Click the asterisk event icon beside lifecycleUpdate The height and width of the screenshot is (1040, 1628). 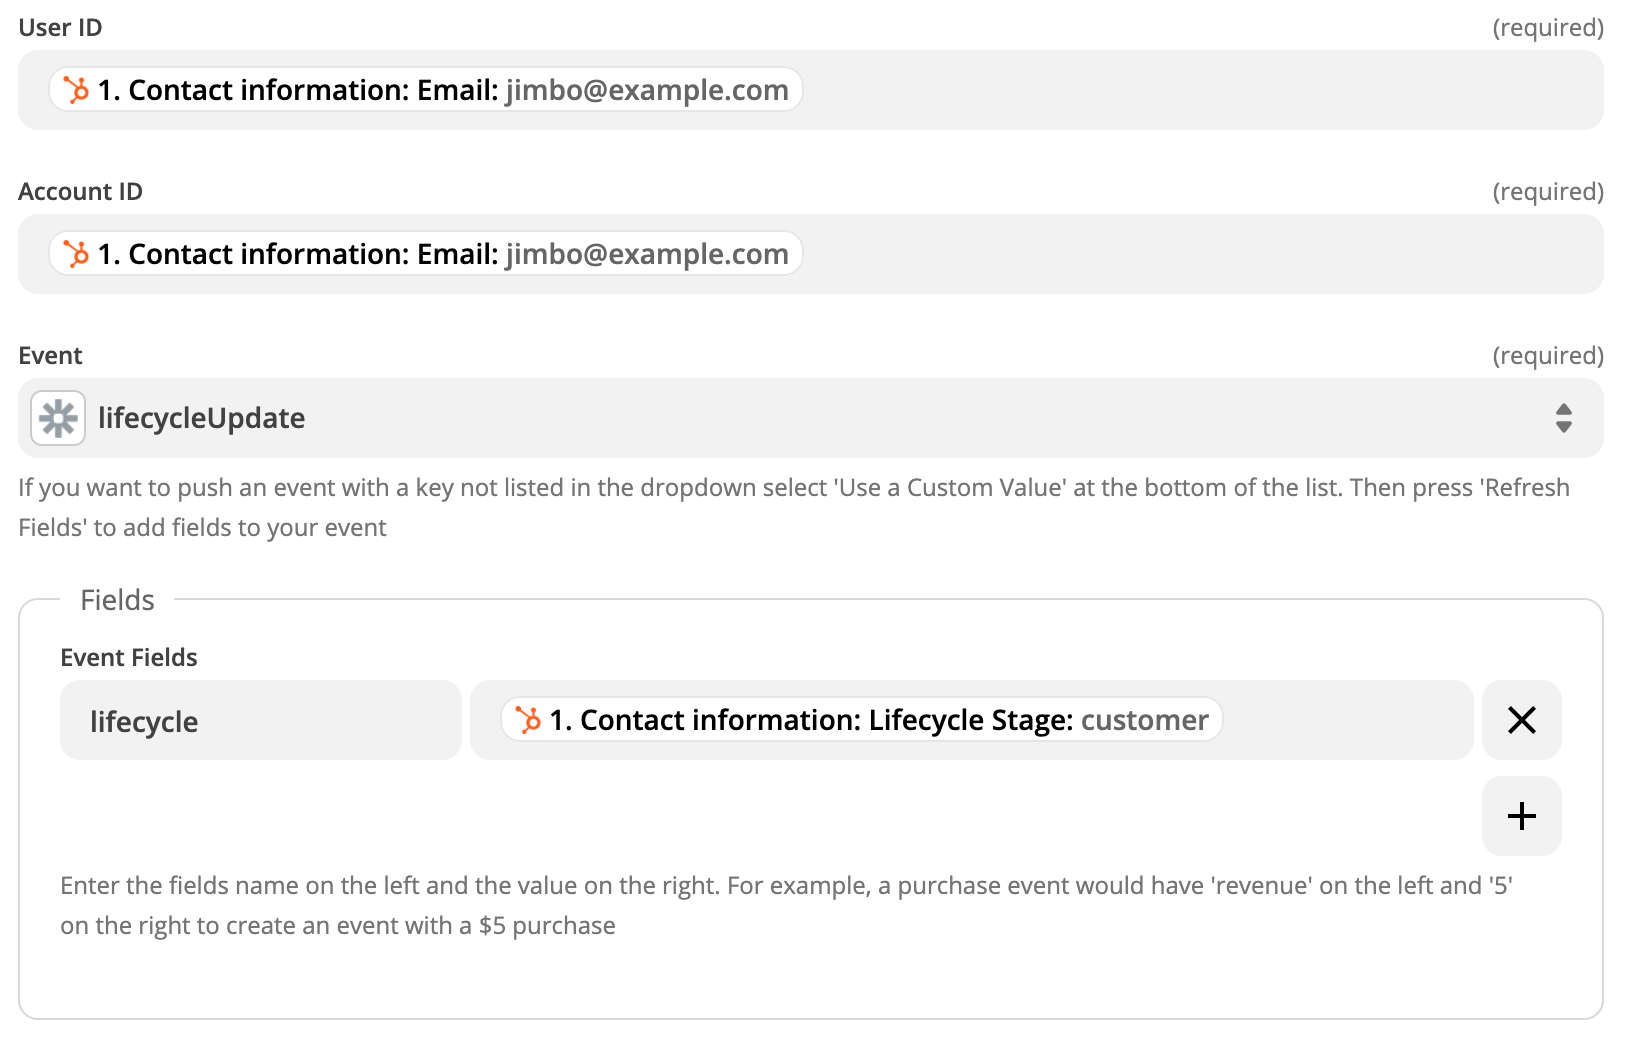[x=57, y=417]
